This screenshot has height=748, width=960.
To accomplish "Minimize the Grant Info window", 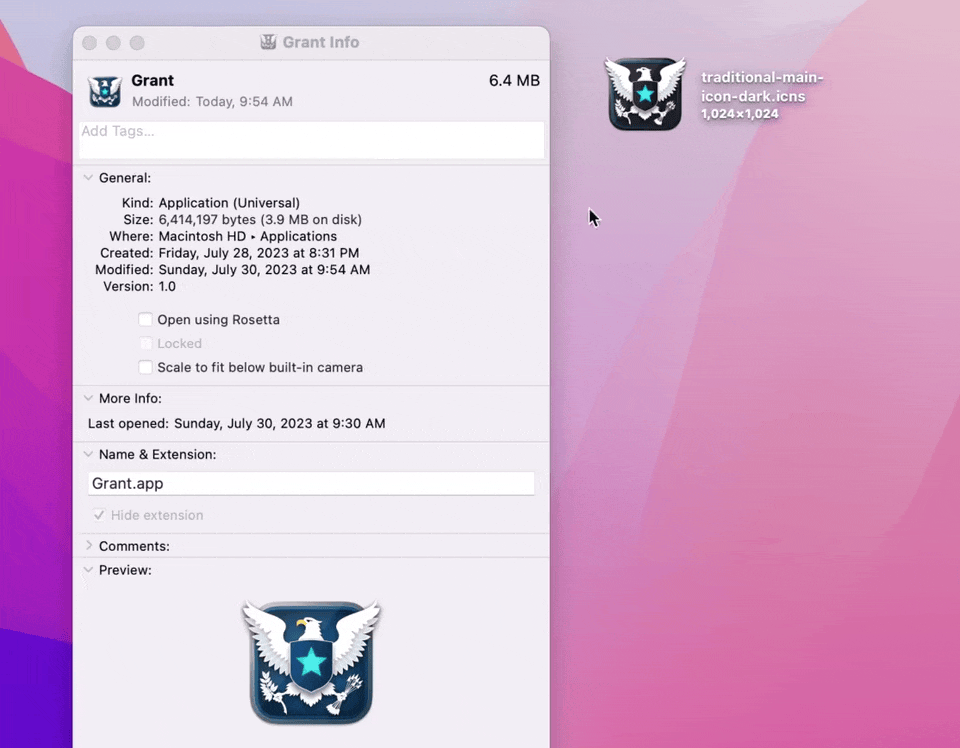I will click(x=114, y=43).
